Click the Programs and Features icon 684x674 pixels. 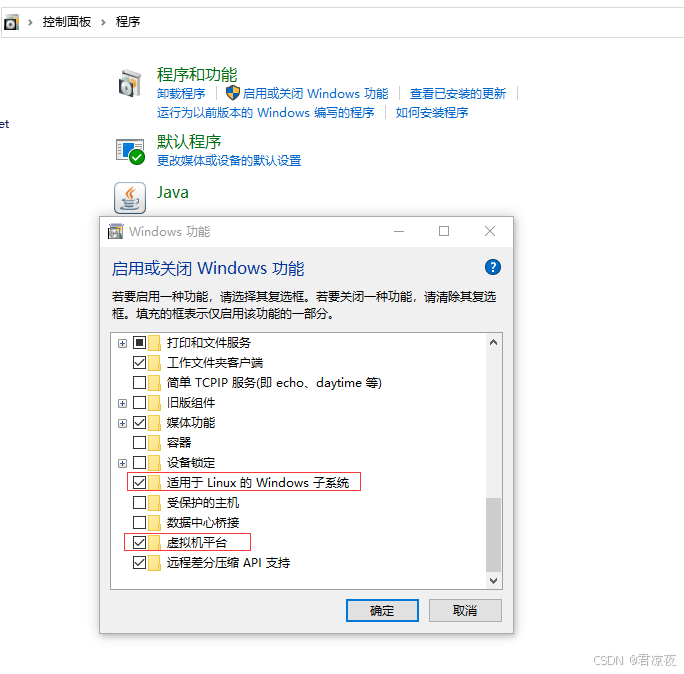click(x=130, y=84)
